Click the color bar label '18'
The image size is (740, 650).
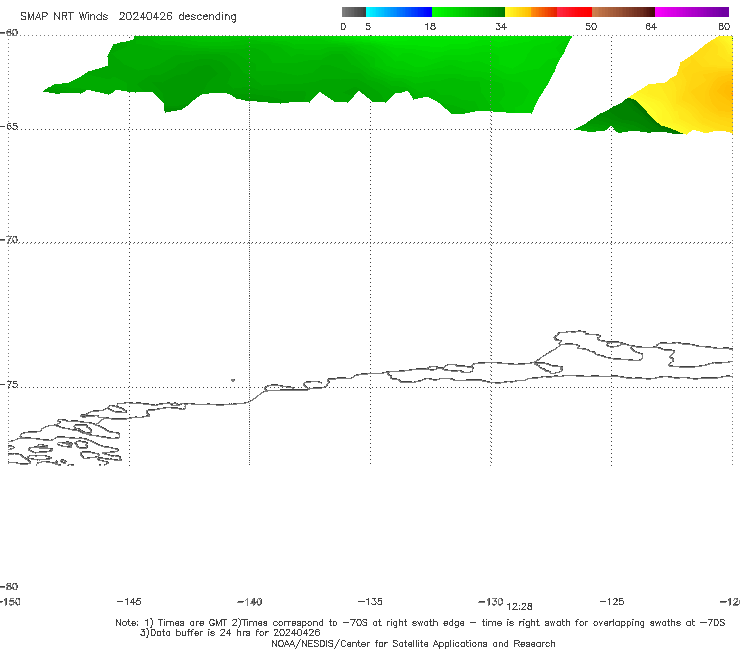point(430,27)
